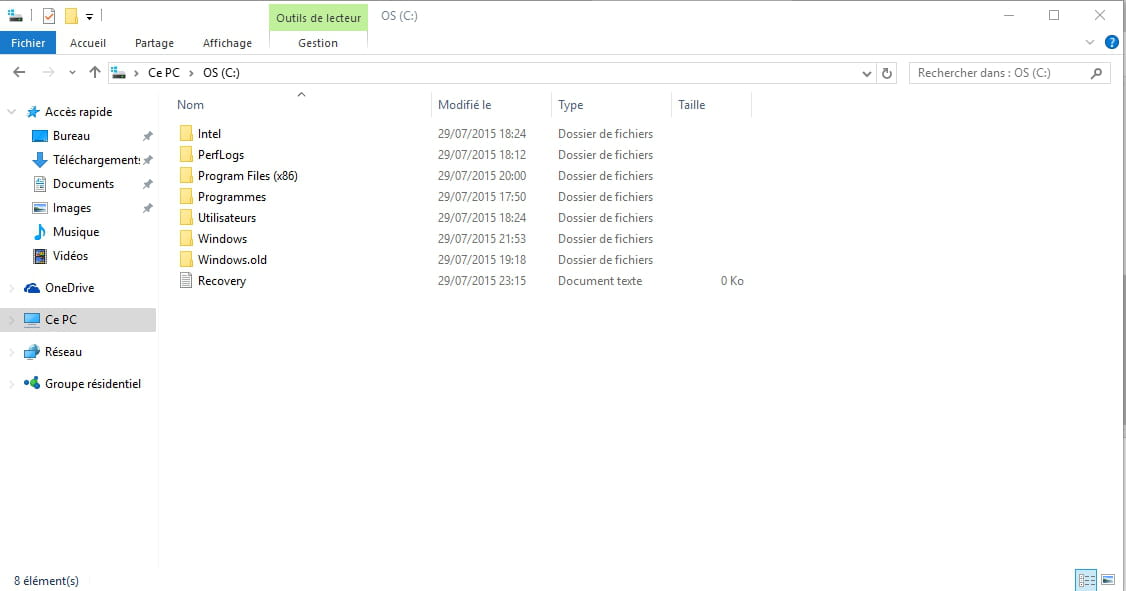Select Réseau in navigation pane
The height and width of the screenshot is (591, 1126).
[63, 352]
